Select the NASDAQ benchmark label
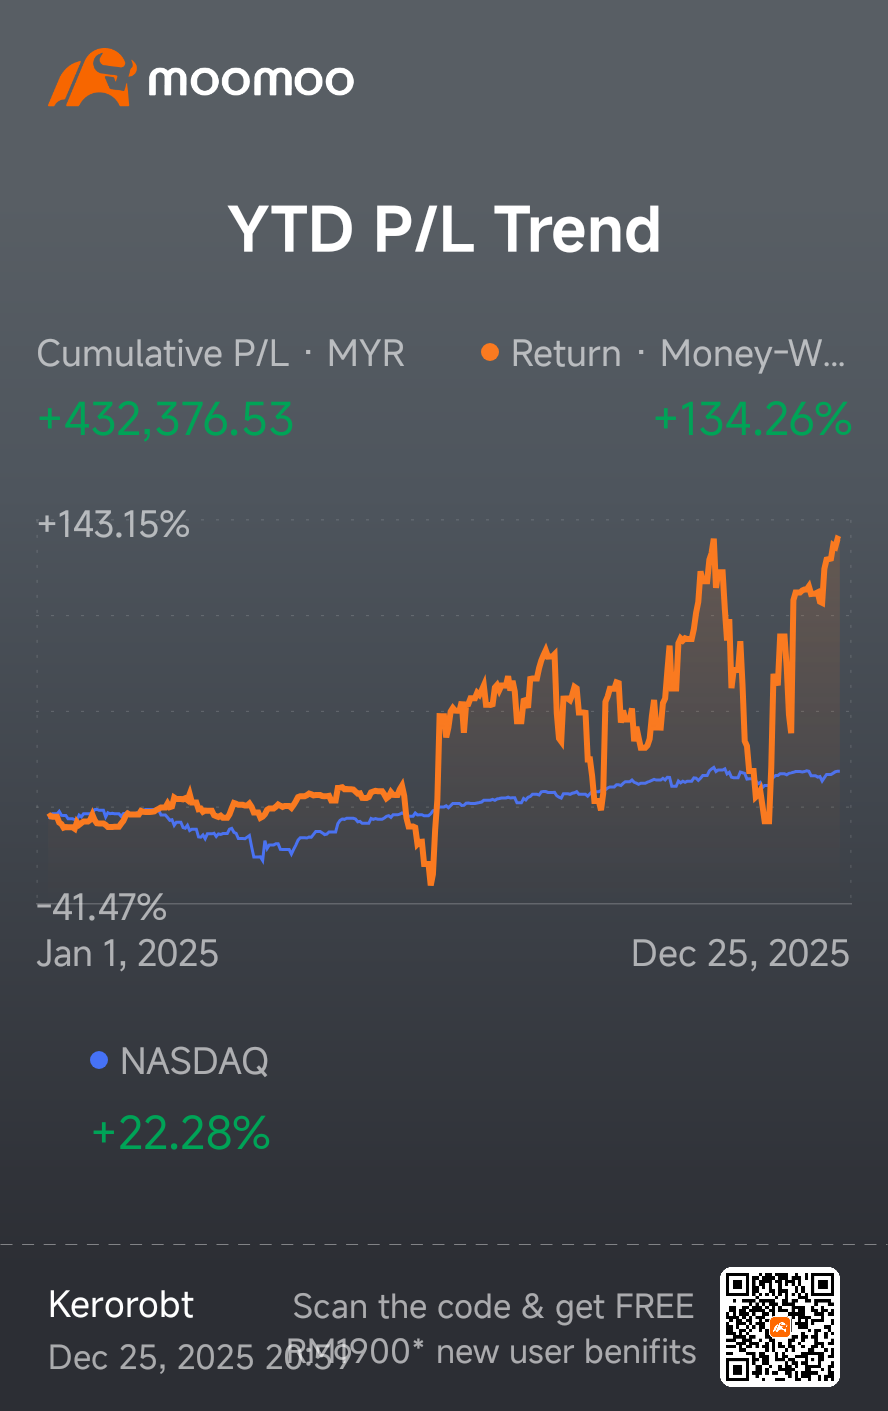Image resolution: width=888 pixels, height=1411 pixels. (x=194, y=1061)
